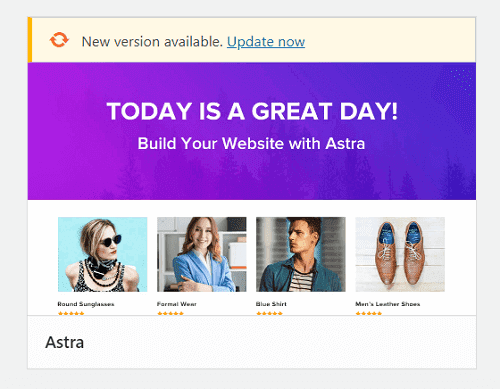Open the Formal Wear product image
Viewport: 500px width, 389px height.
tap(202, 254)
